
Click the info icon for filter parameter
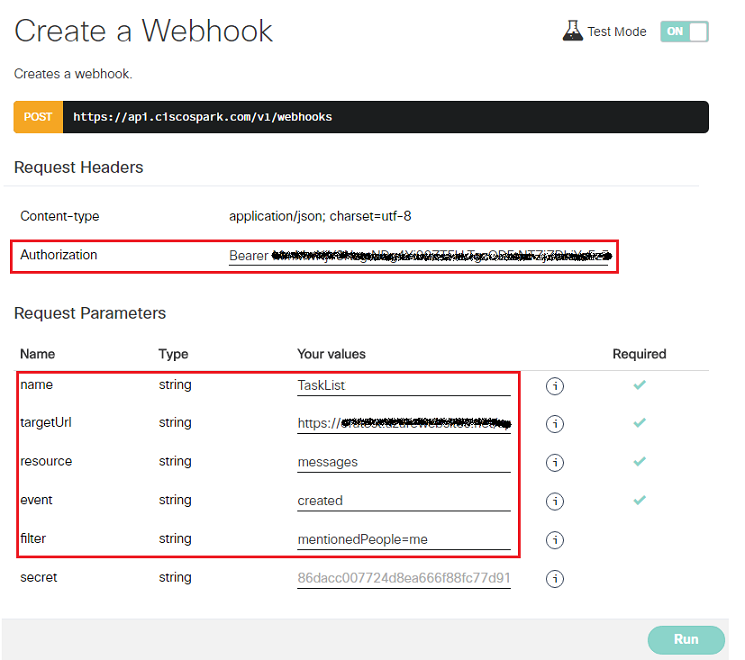click(x=555, y=540)
